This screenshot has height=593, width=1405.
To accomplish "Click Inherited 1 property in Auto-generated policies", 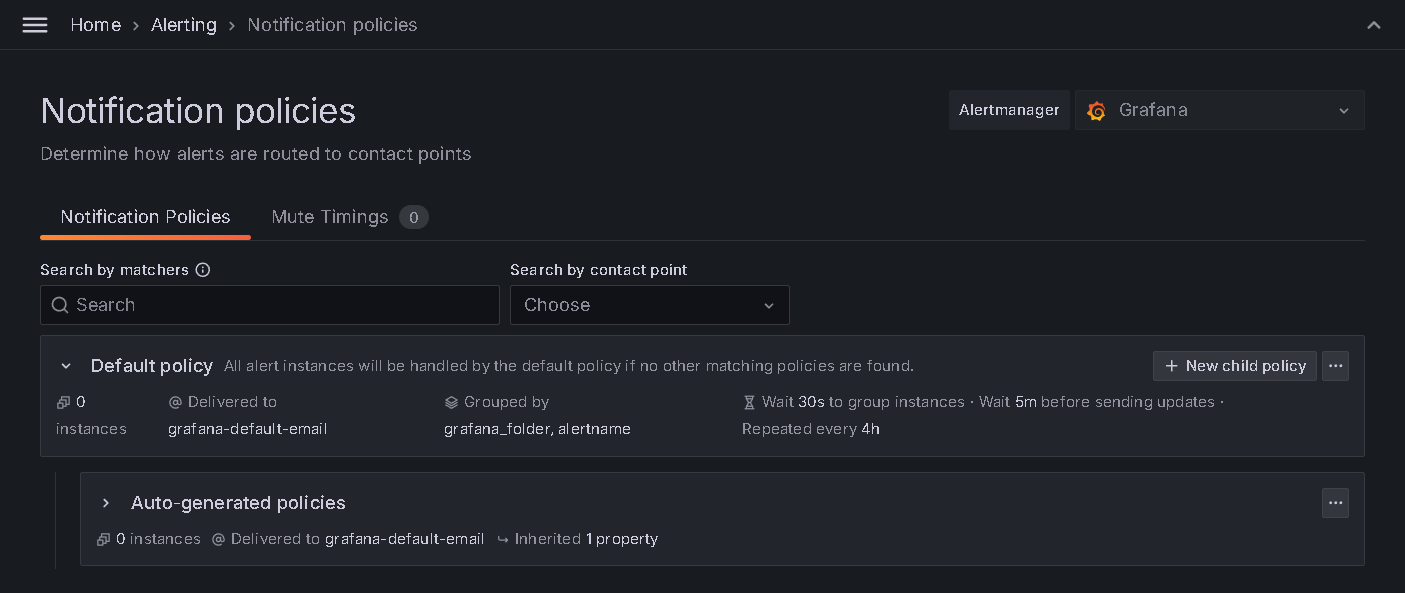I will pyautogui.click(x=585, y=539).
